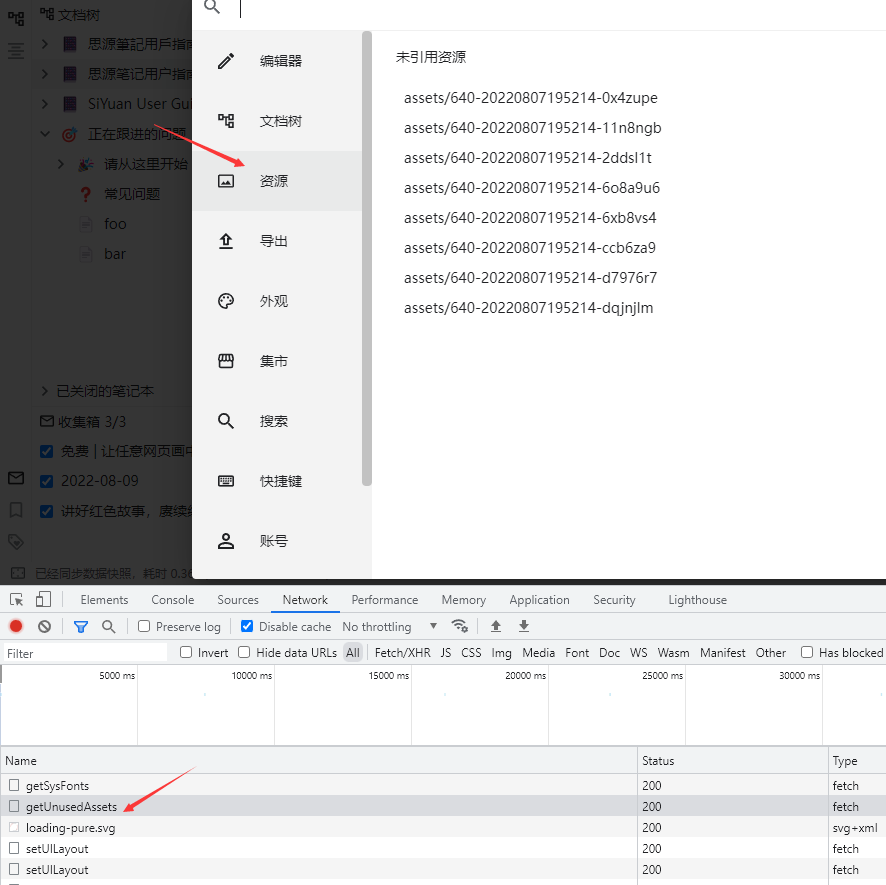886x885 pixels.
Task: Select asset 640-20220807195214-11n8ngb
Action: [532, 128]
